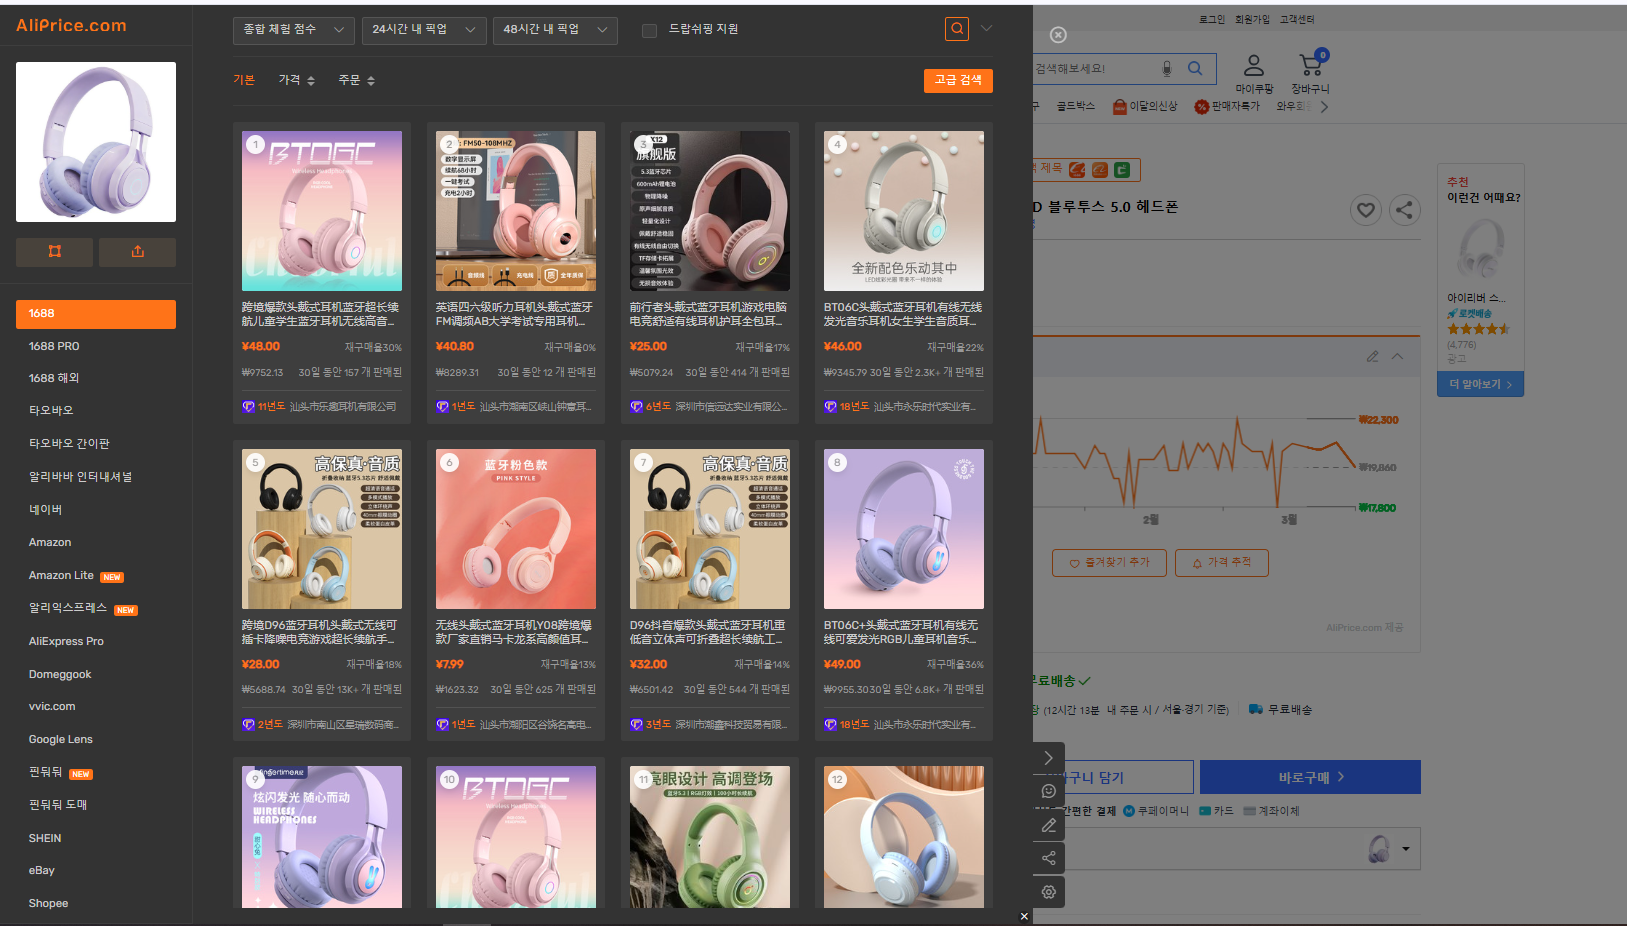Image resolution: width=1627 pixels, height=926 pixels.
Task: Select 알리익스프레스 in the sidebar
Action: tap(68, 608)
